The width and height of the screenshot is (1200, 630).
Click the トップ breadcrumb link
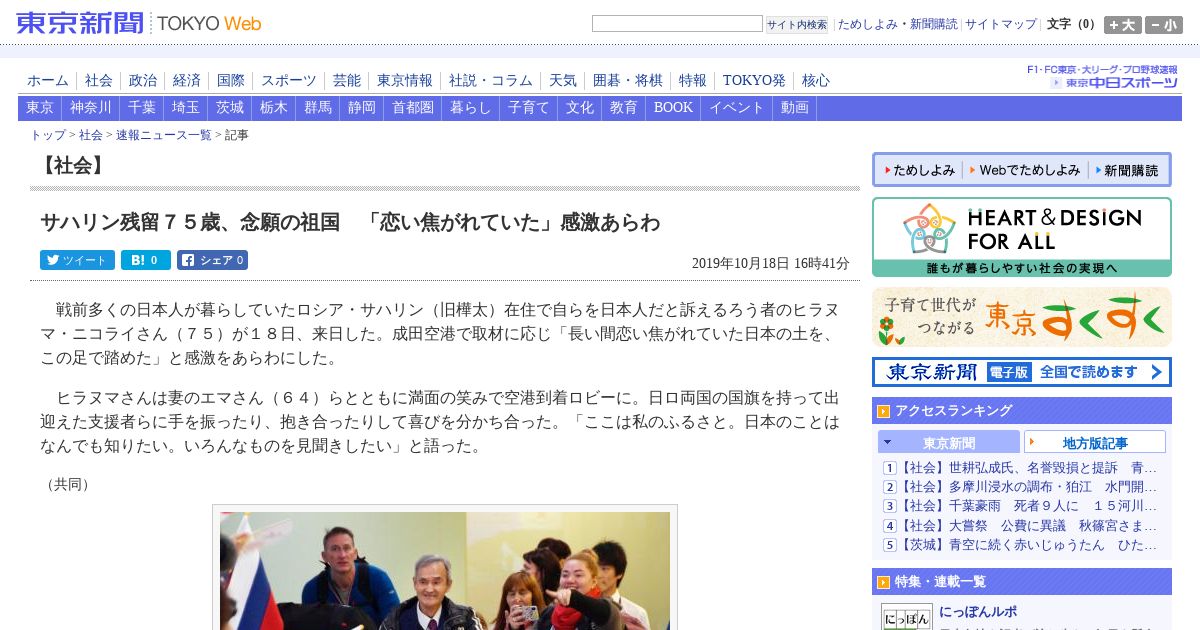[x=48, y=135]
